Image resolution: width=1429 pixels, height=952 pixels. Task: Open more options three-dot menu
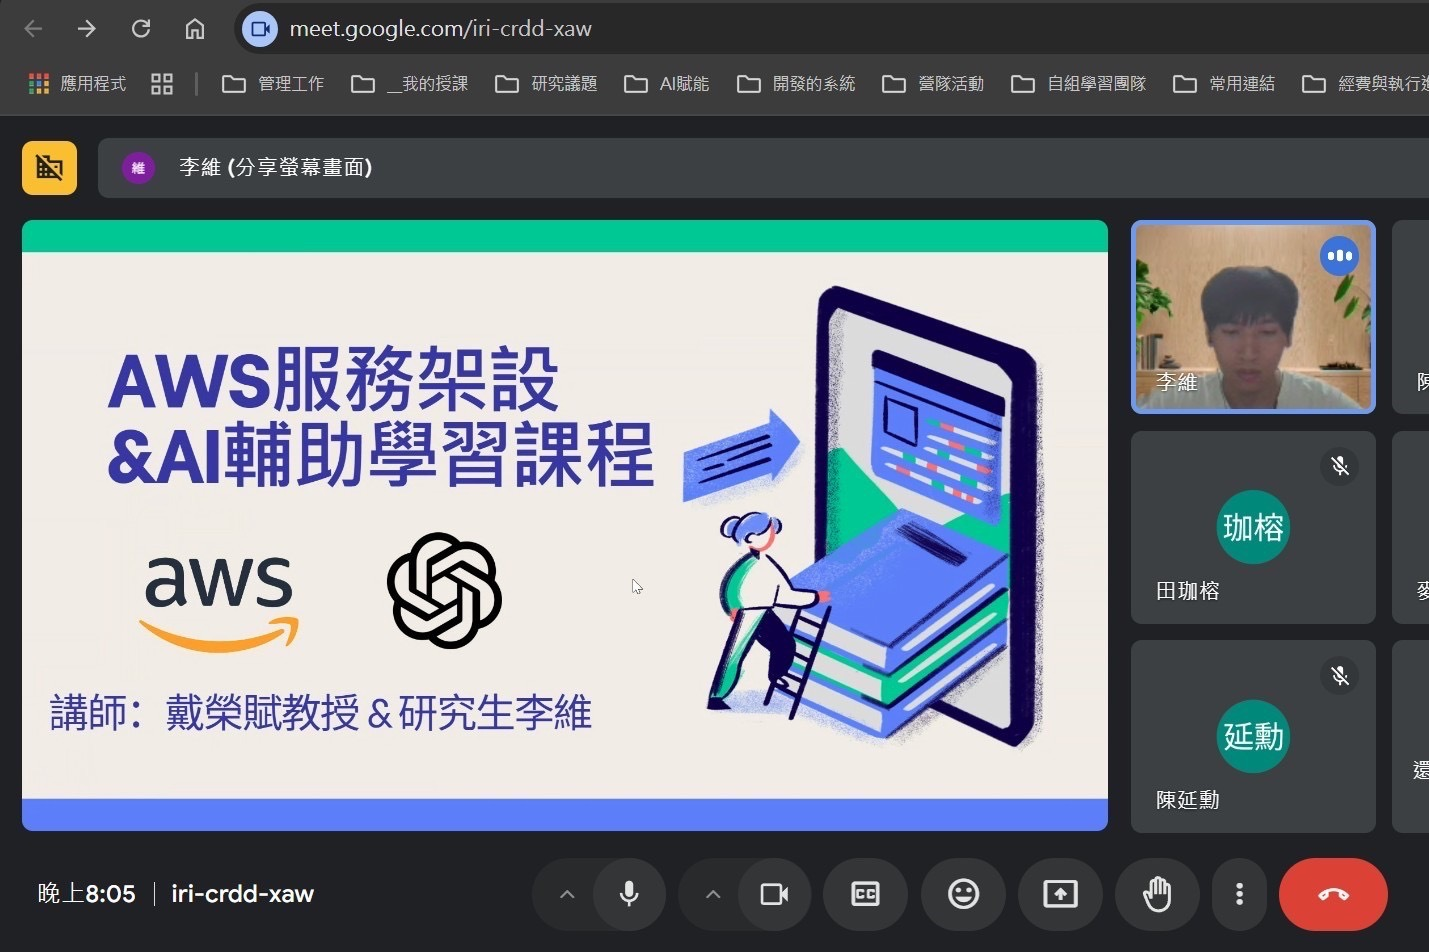click(1239, 894)
